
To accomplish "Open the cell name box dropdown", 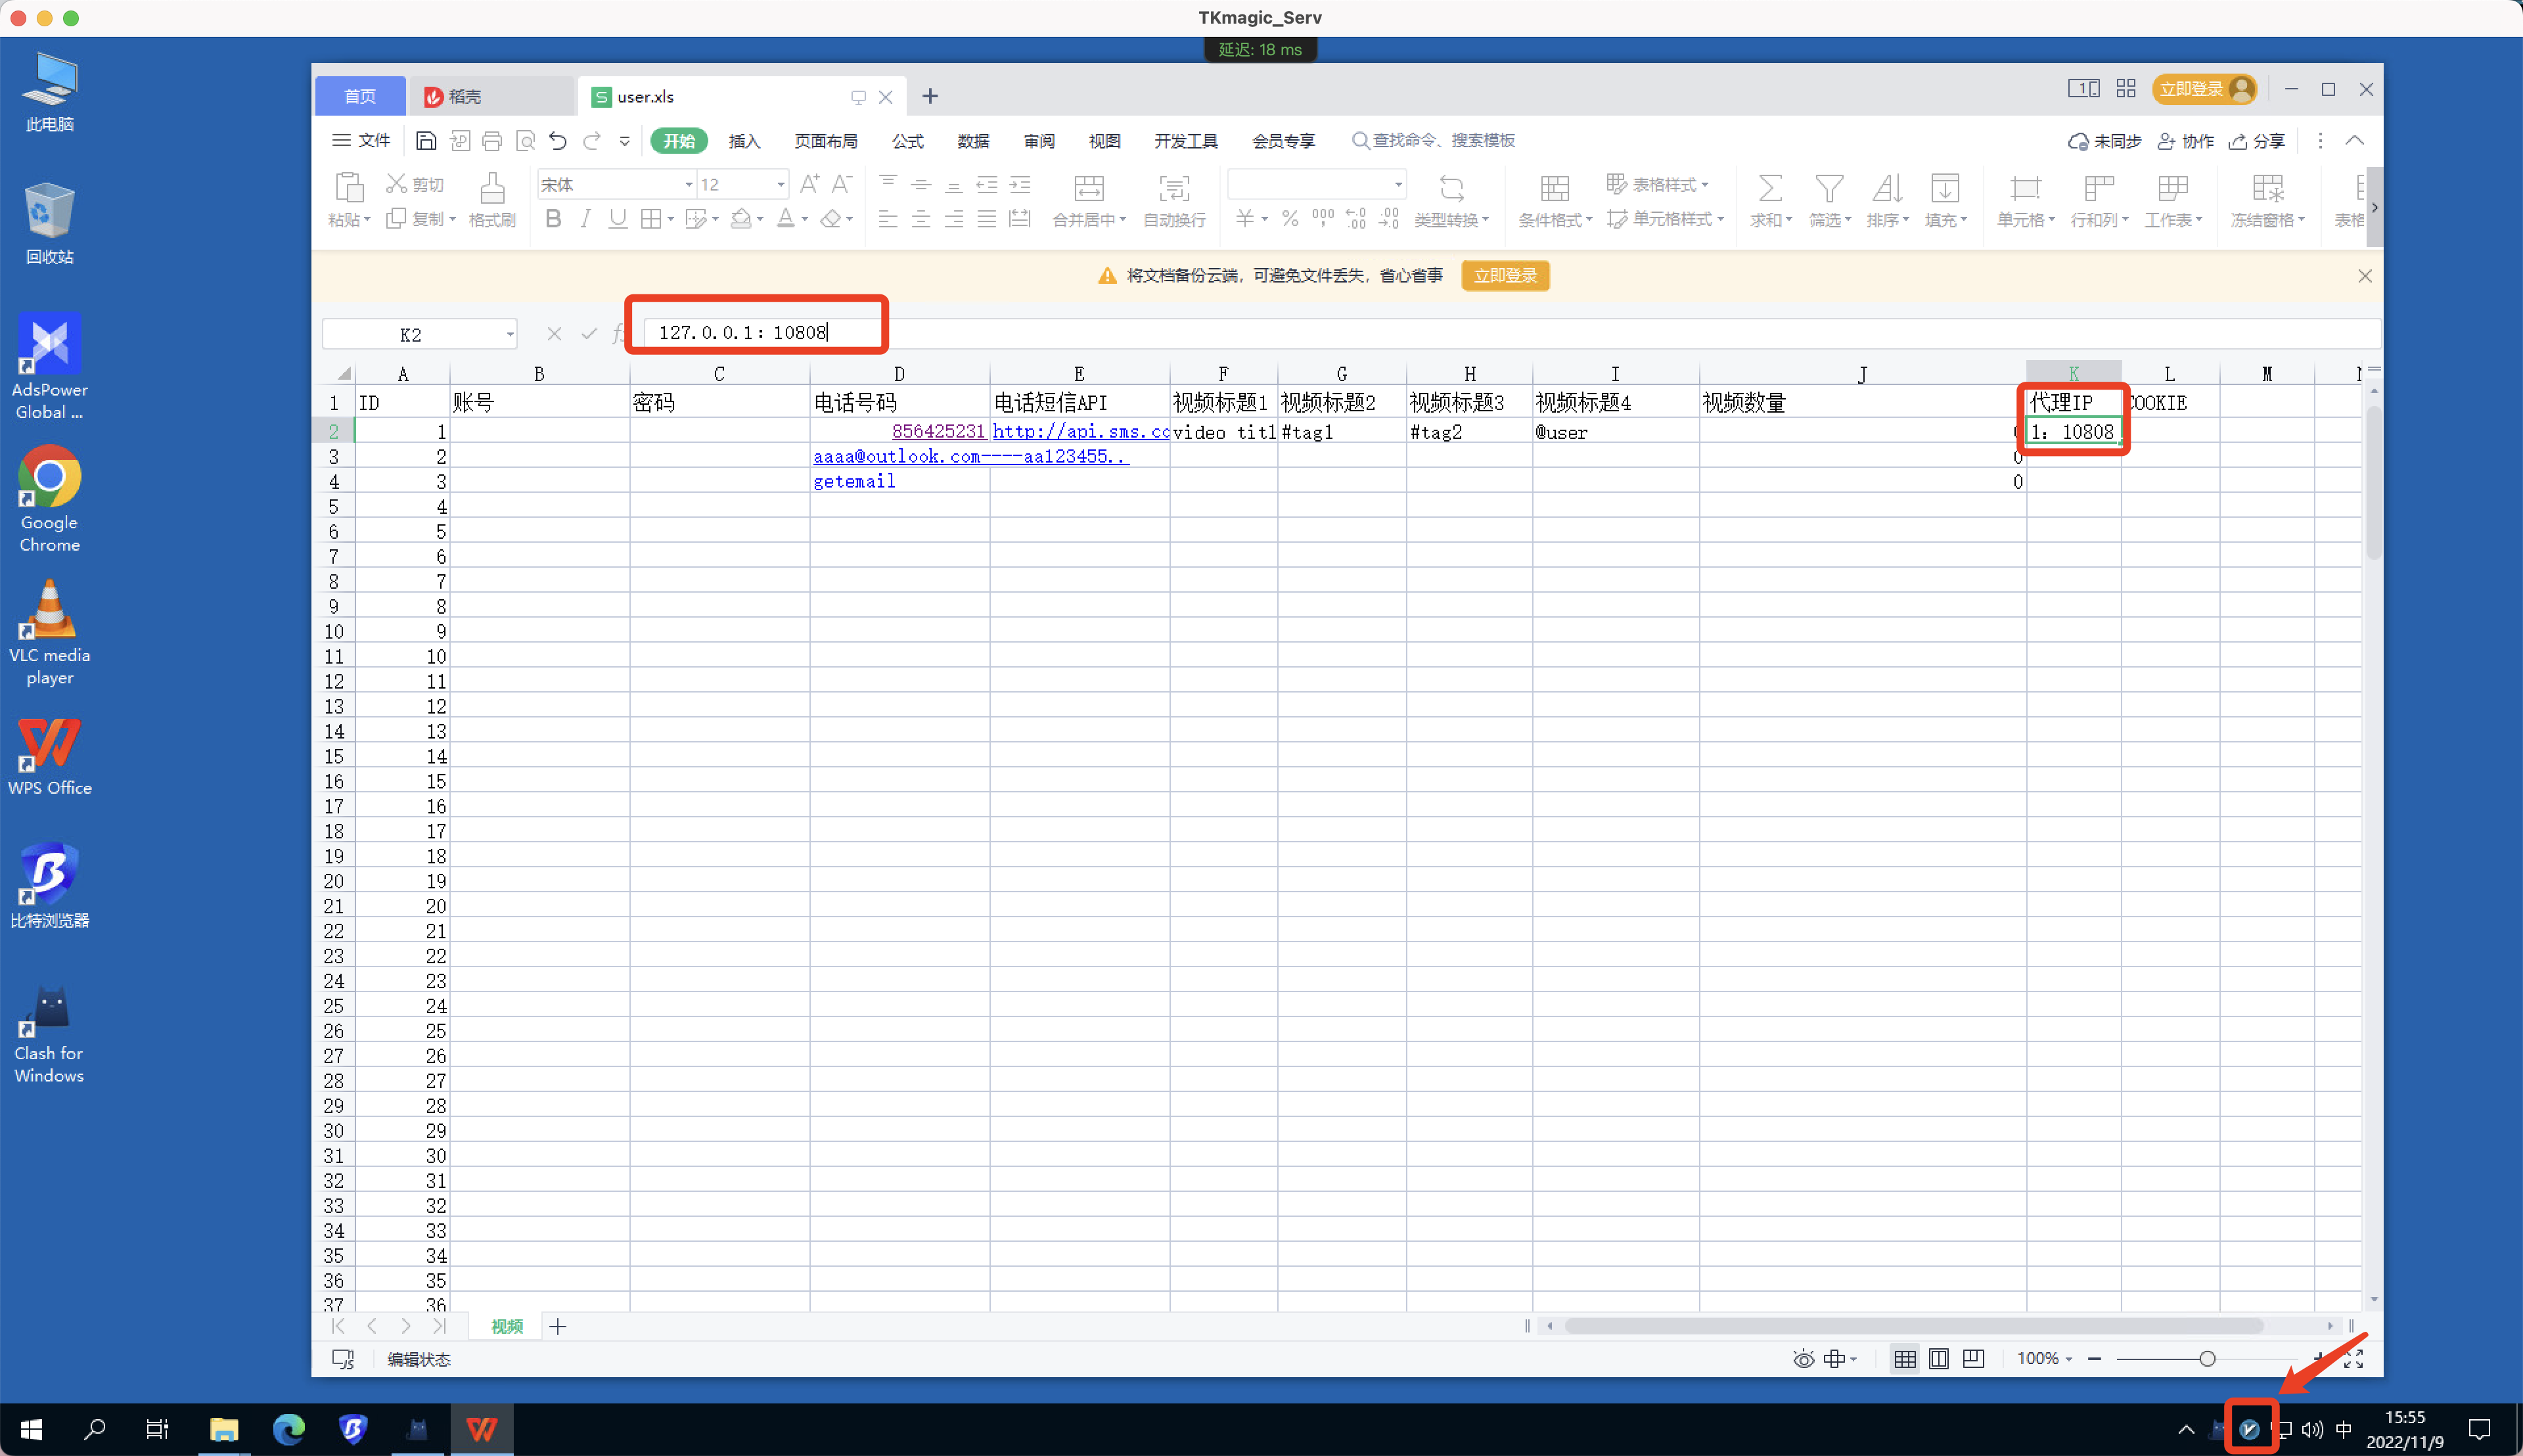I will 509,335.
